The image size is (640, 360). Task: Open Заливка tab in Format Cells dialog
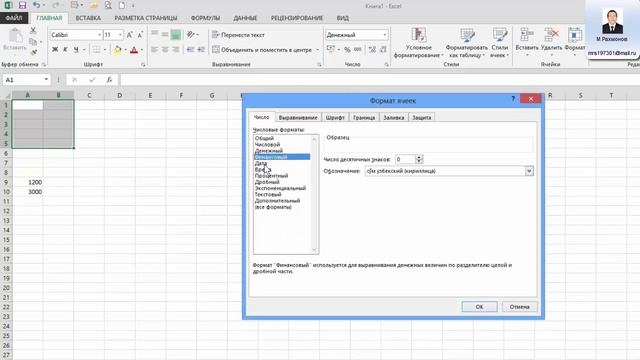pos(393,118)
